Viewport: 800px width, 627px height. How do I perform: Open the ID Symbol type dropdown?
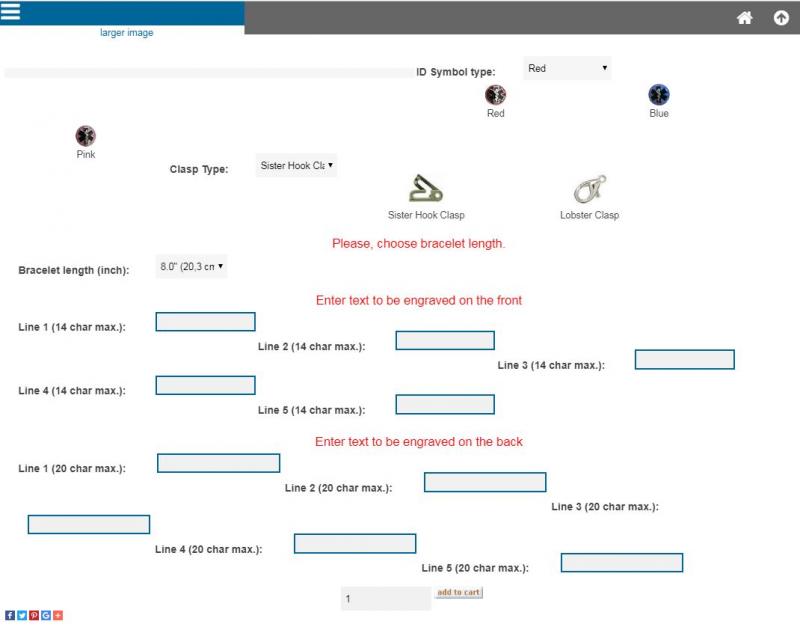click(x=567, y=68)
